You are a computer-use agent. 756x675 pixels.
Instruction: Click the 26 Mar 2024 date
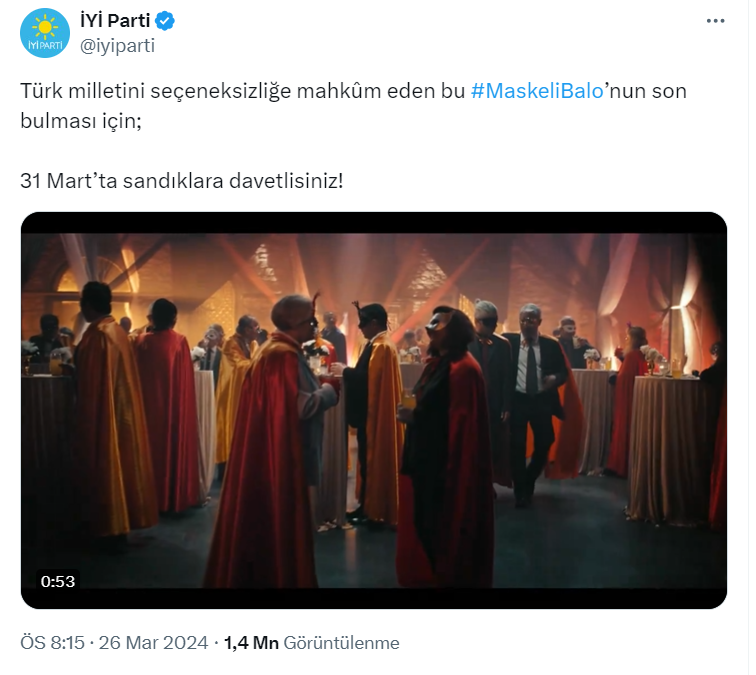[x=153, y=643]
